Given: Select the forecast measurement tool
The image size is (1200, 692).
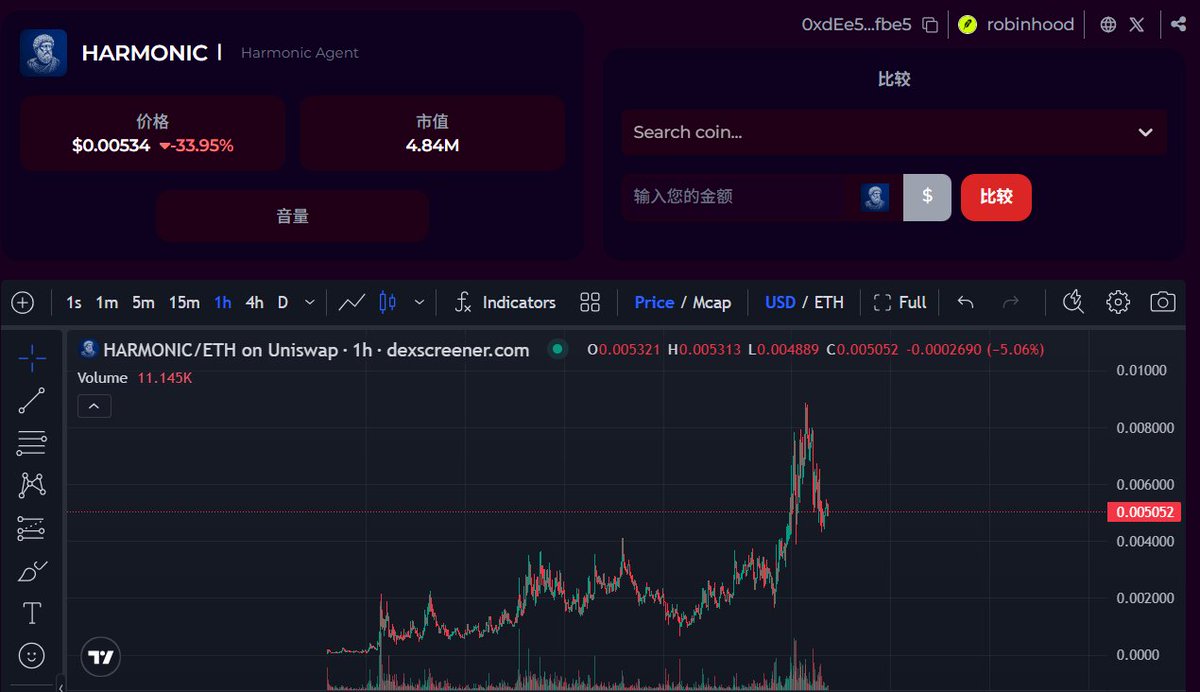Looking at the screenshot, I should [x=32, y=529].
